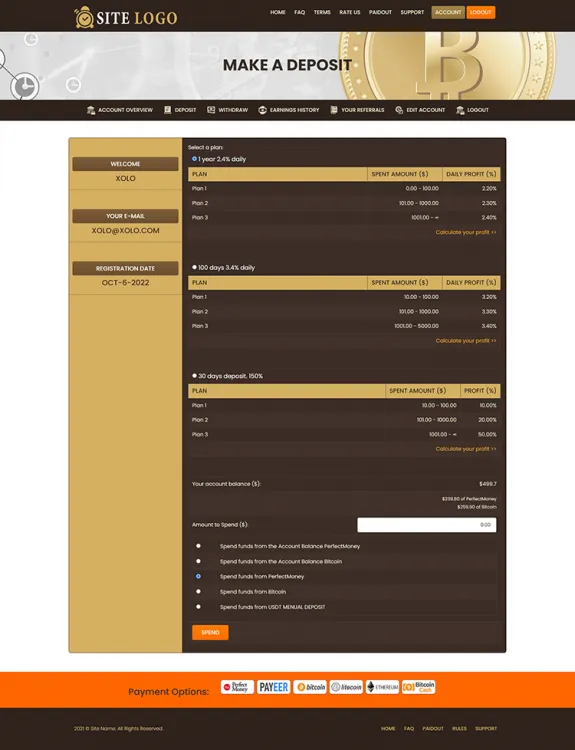The height and width of the screenshot is (750, 575).
Task: Click Calculate your profit under 100 days plan
Action: pos(466,341)
